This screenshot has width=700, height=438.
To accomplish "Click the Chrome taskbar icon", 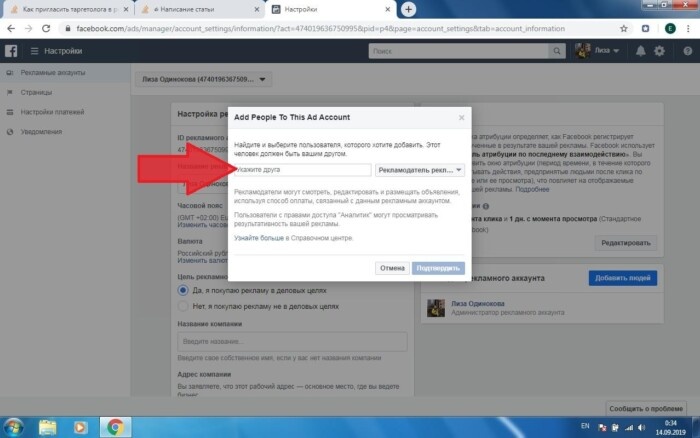I will point(115,427).
